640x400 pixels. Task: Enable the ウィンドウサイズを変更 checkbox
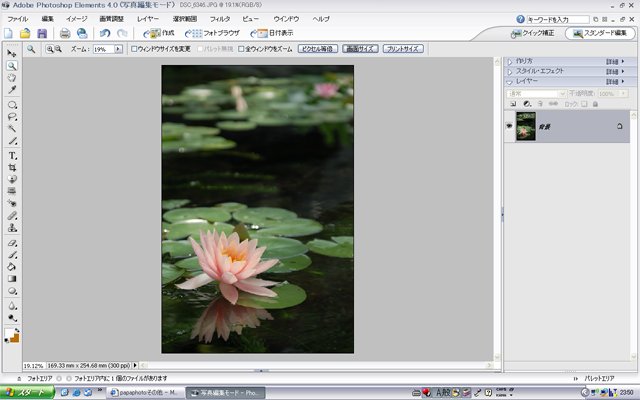[x=134, y=49]
